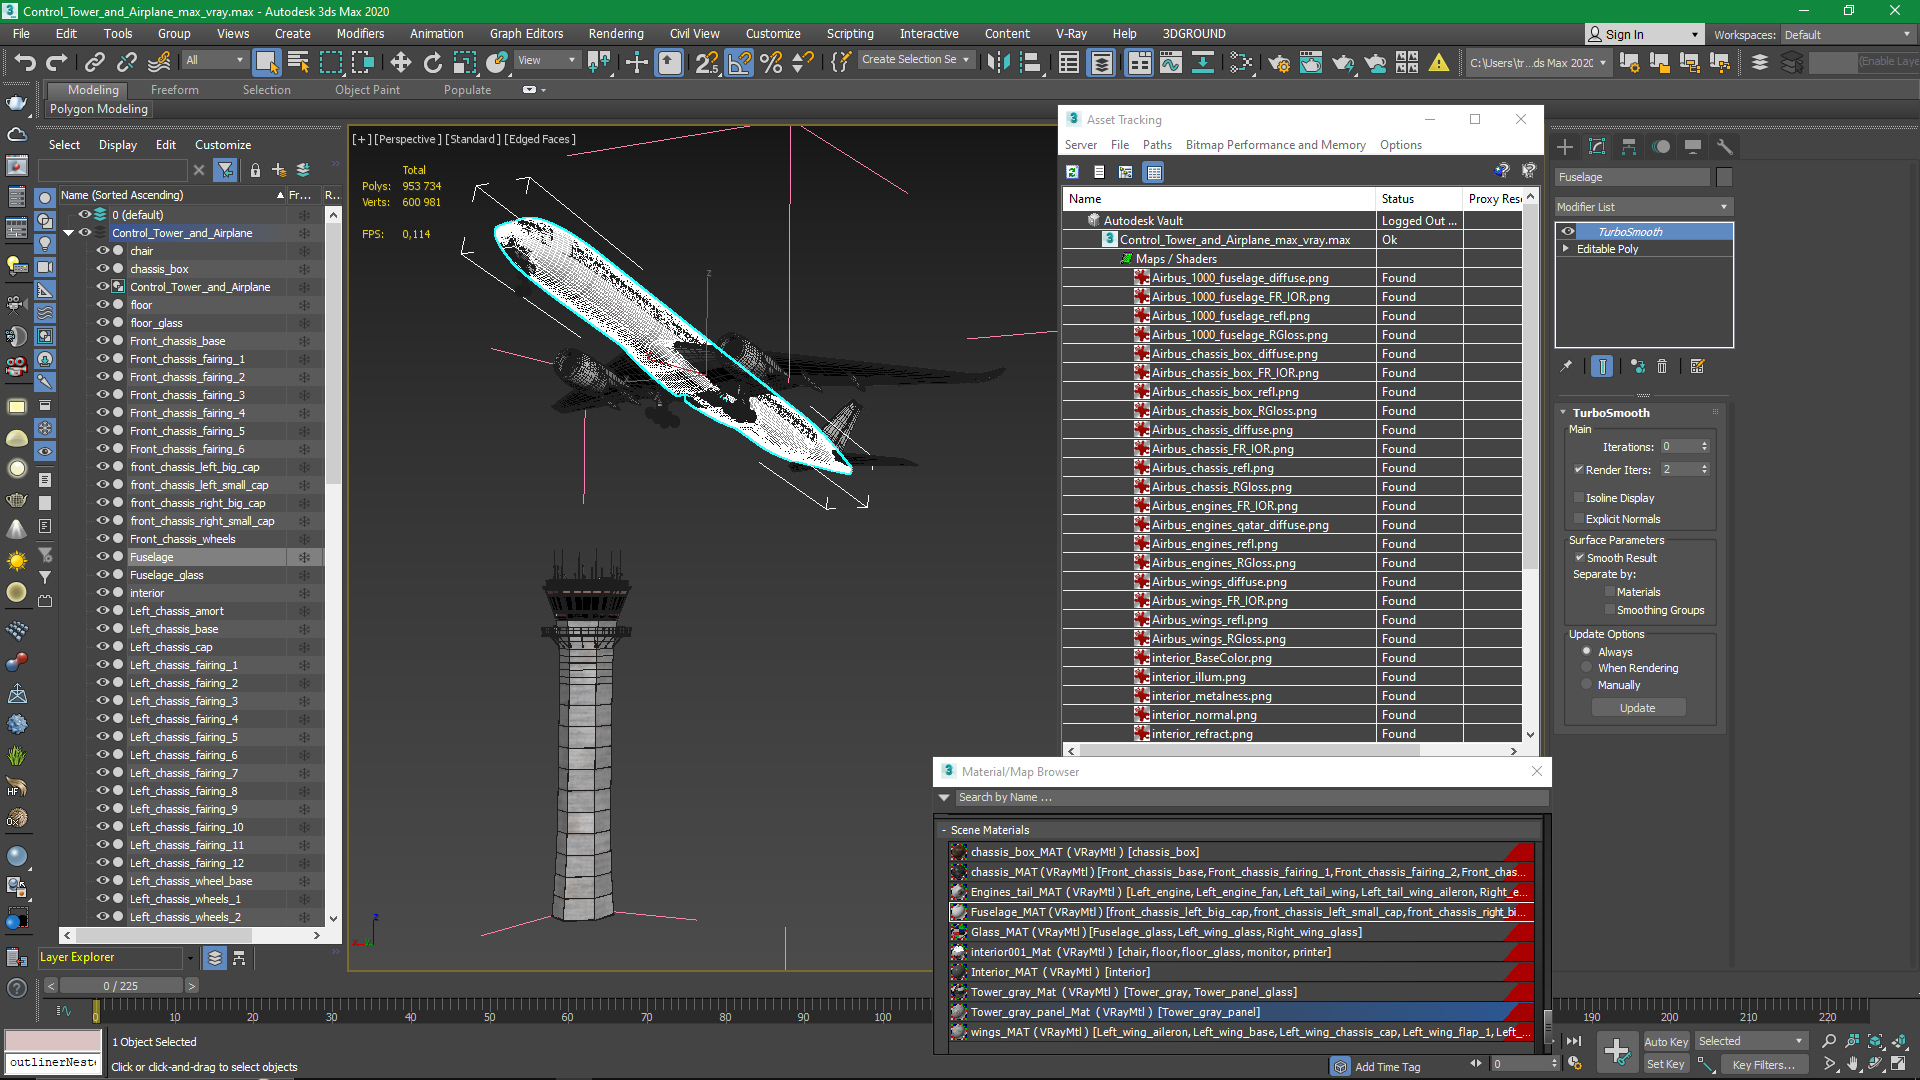
Task: Open Render Setup teapot icon
Action: 1279,63
